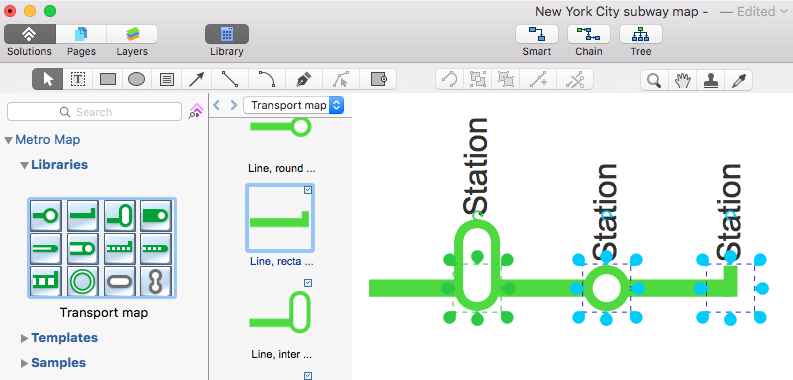The height and width of the screenshot is (380, 793).
Task: Click the solutions search icon beside Search
Action: 195,111
